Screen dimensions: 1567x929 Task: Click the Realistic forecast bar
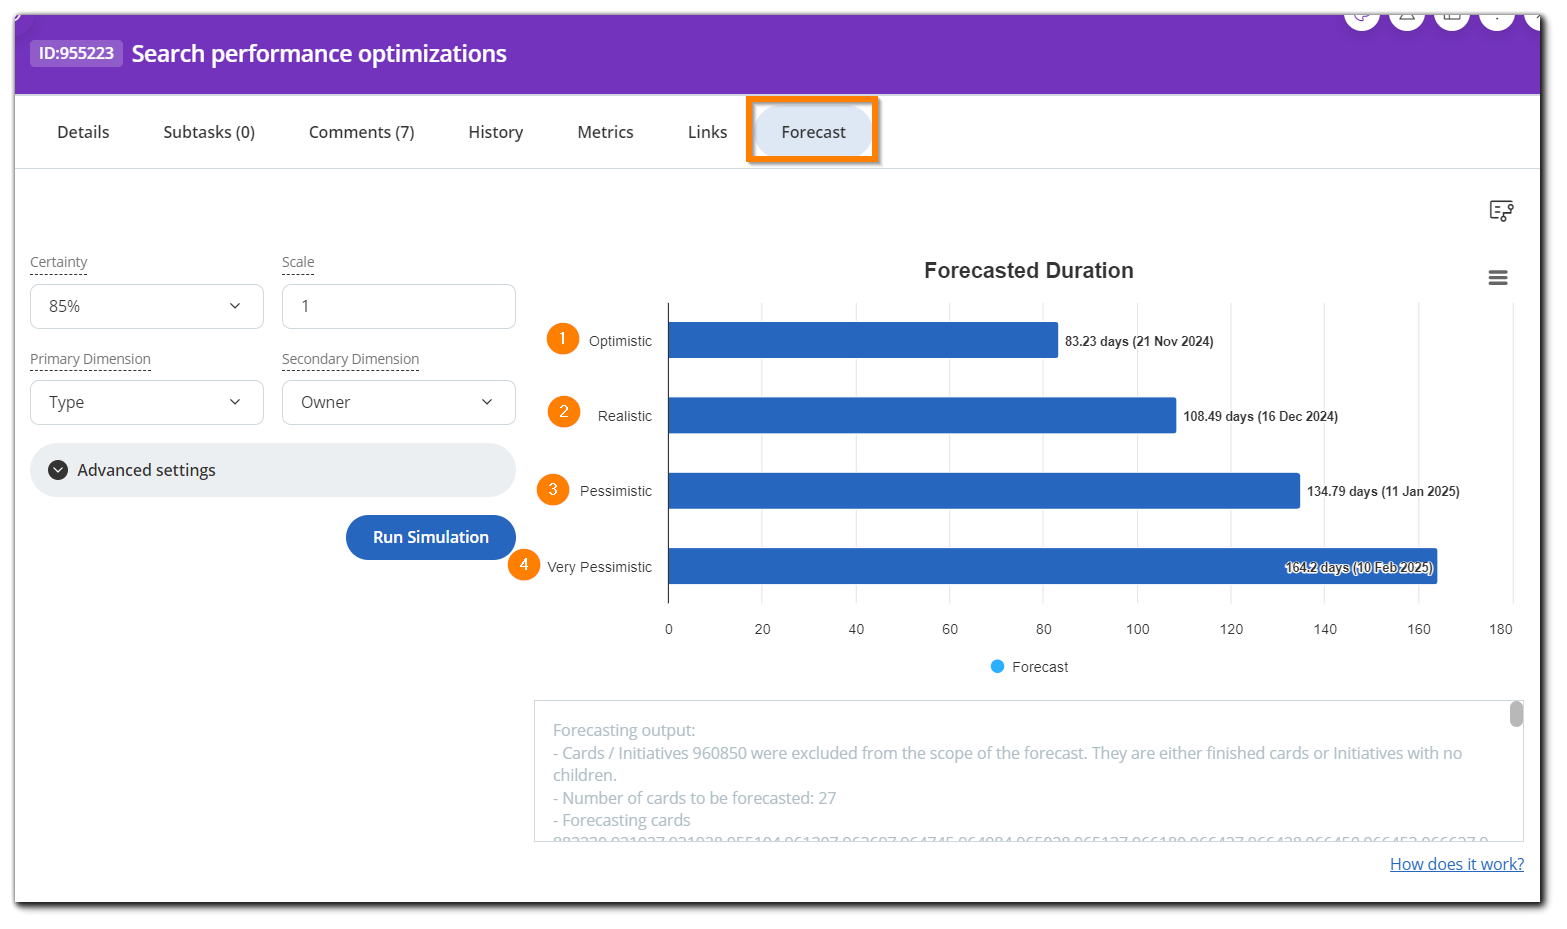click(x=921, y=416)
